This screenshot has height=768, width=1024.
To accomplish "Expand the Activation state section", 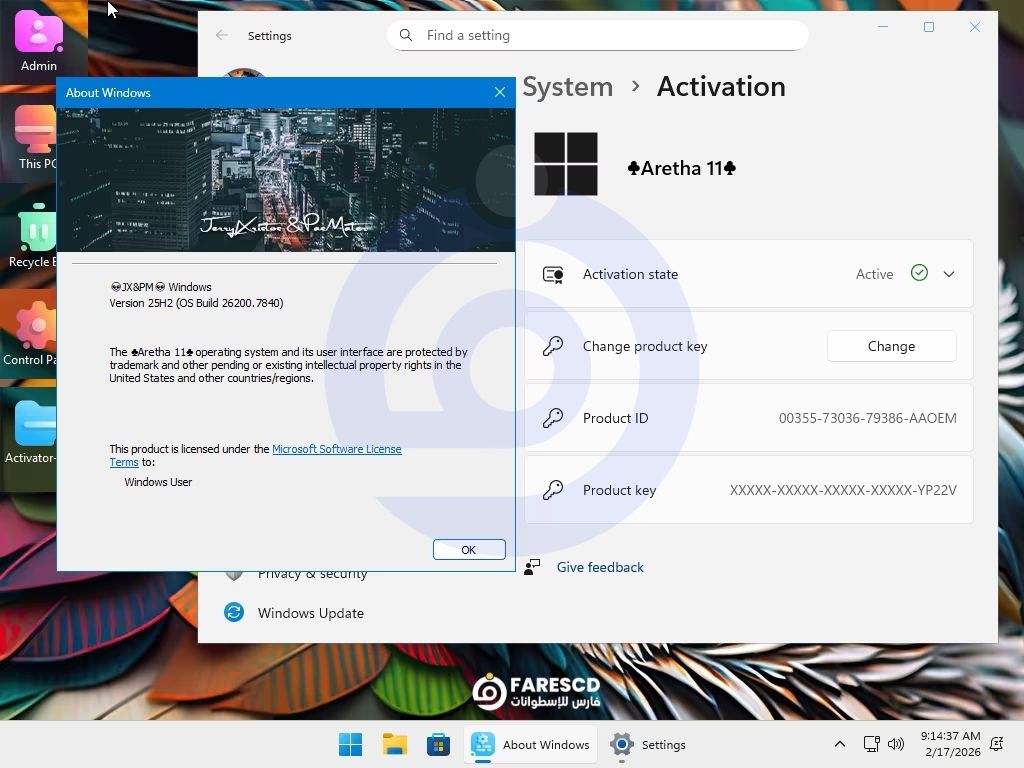I will [948, 274].
